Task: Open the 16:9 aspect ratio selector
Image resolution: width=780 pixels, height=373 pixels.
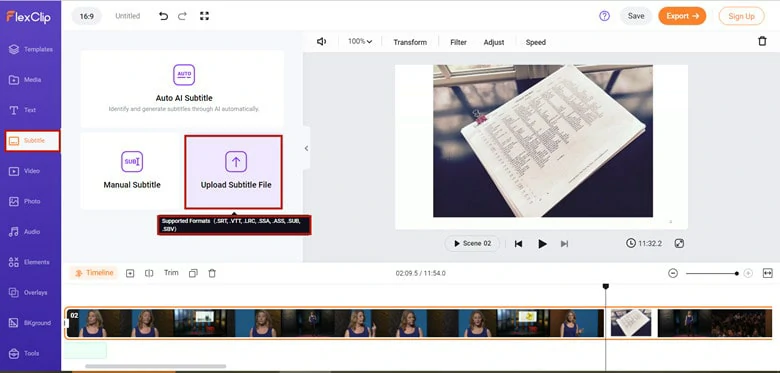Action: [x=87, y=16]
